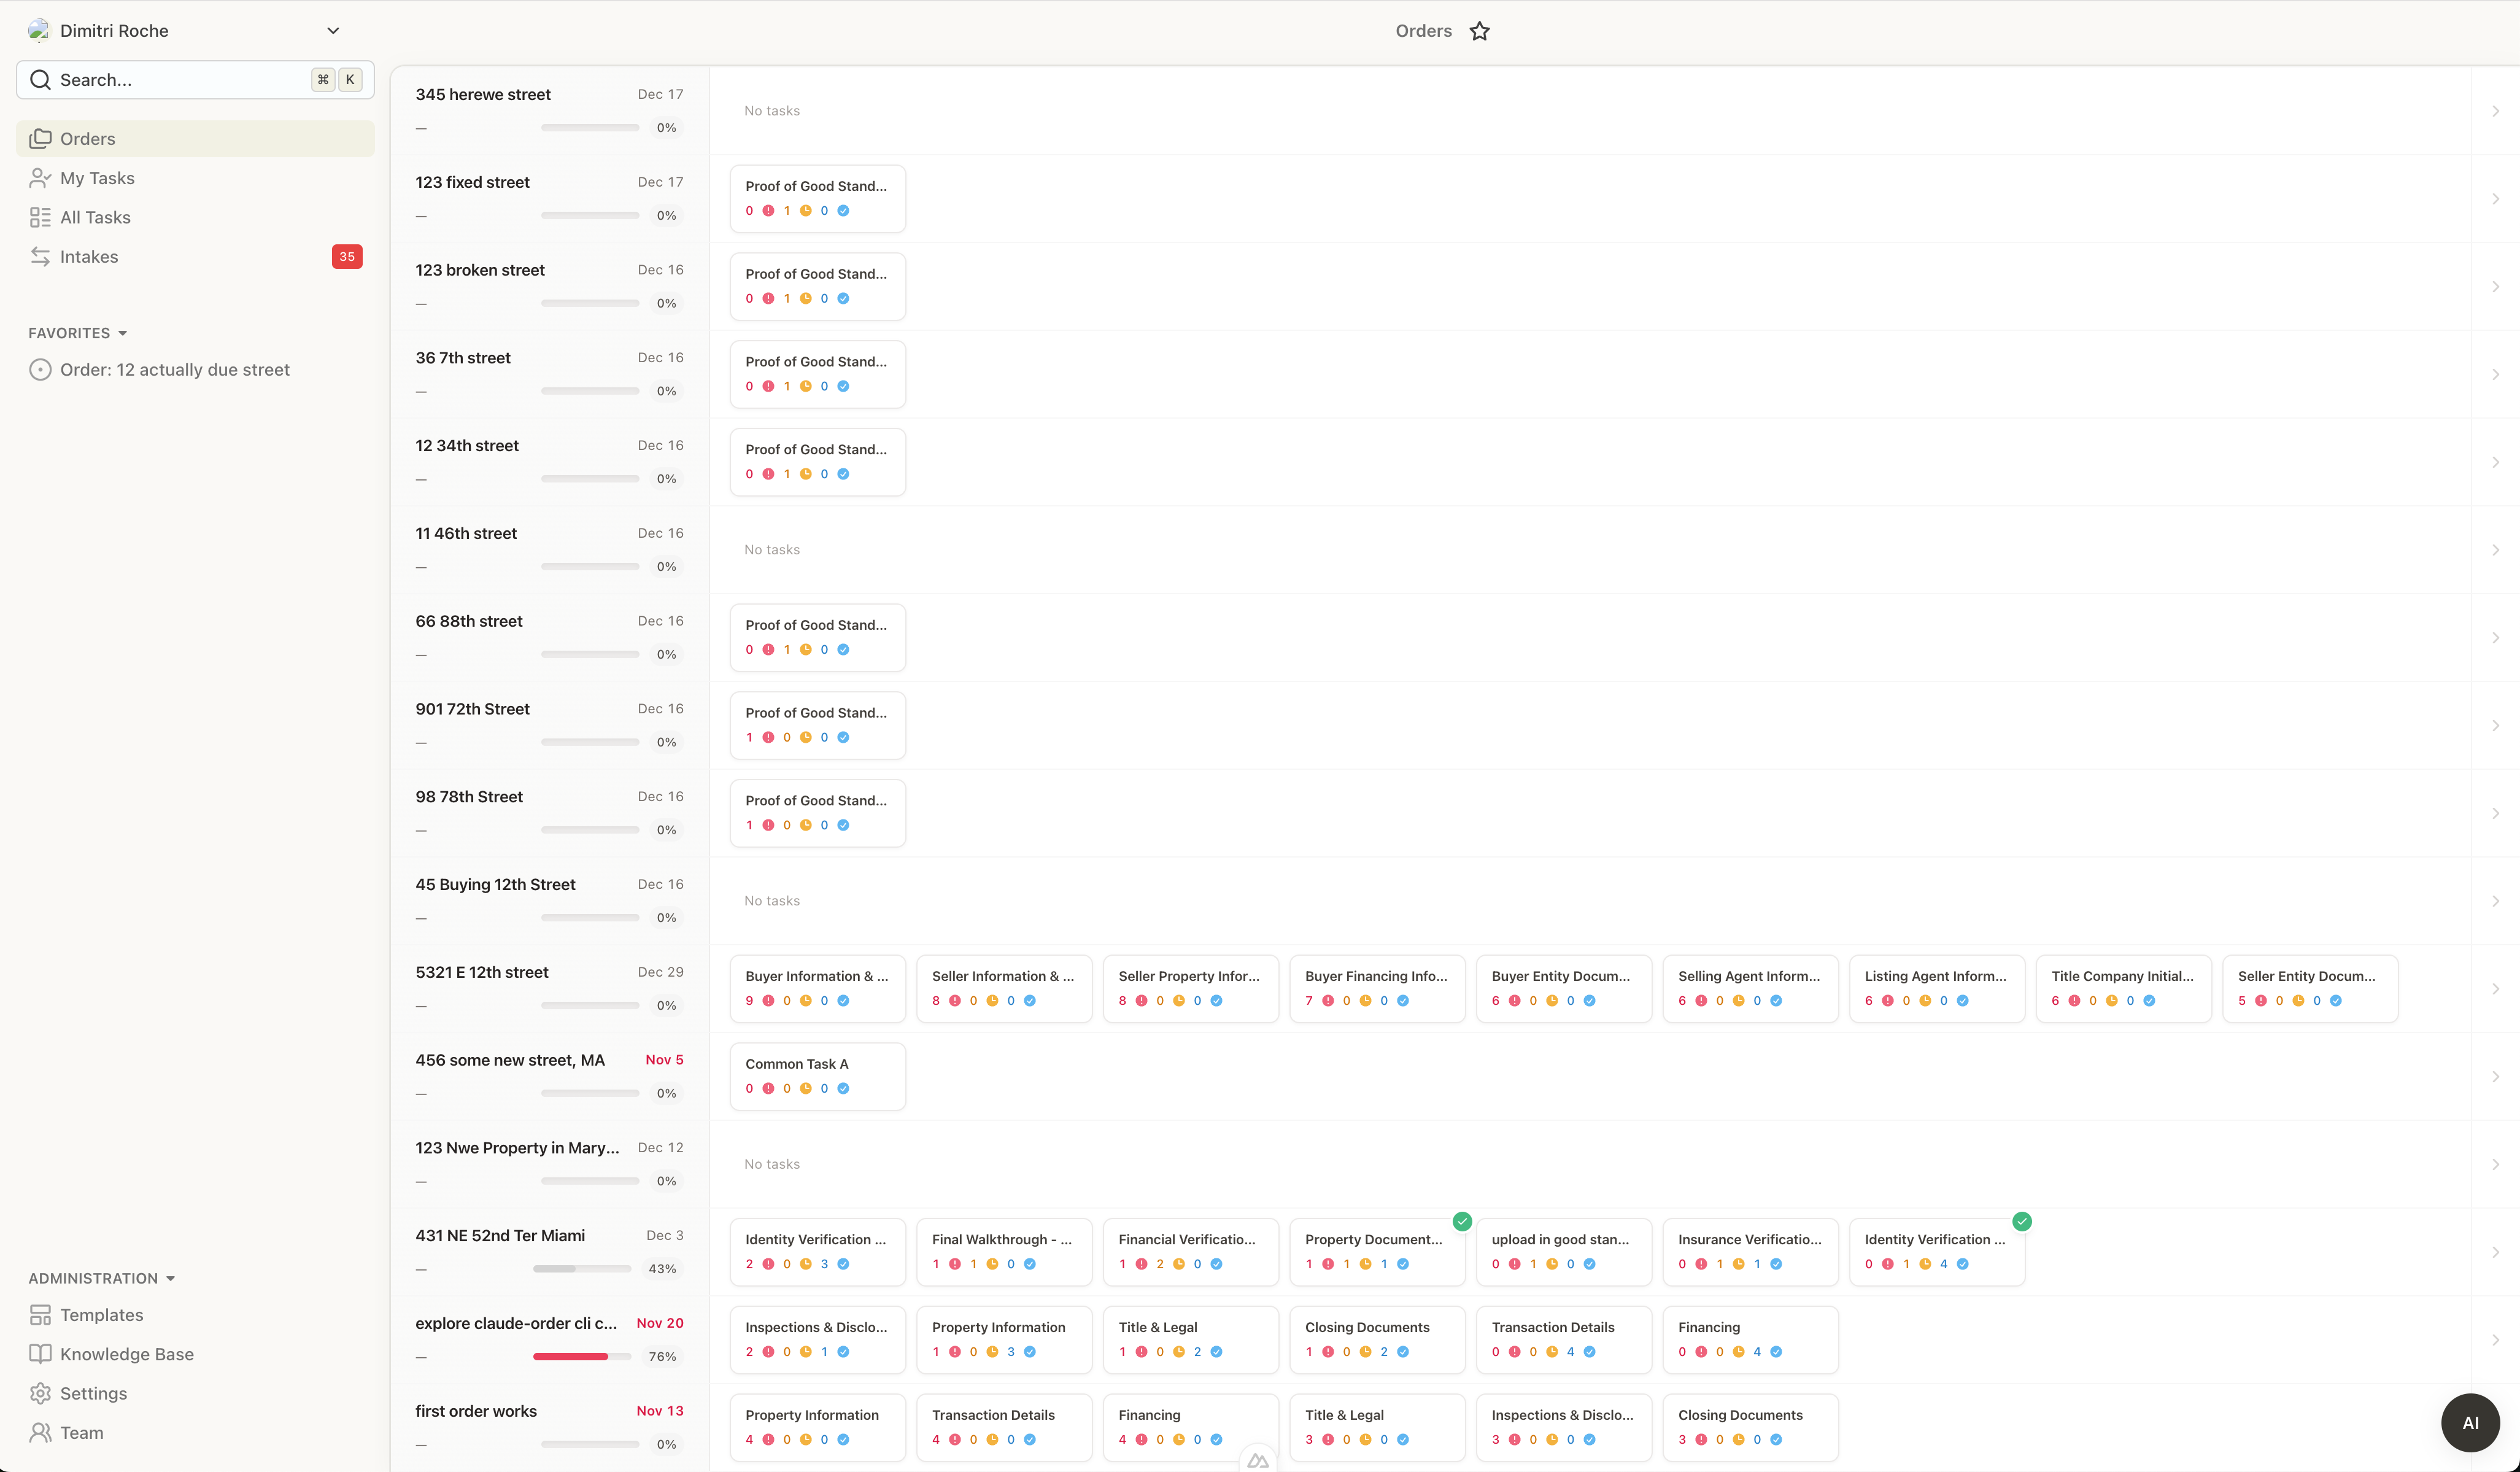Expand the 345 herewe street row chevron

coord(2495,111)
